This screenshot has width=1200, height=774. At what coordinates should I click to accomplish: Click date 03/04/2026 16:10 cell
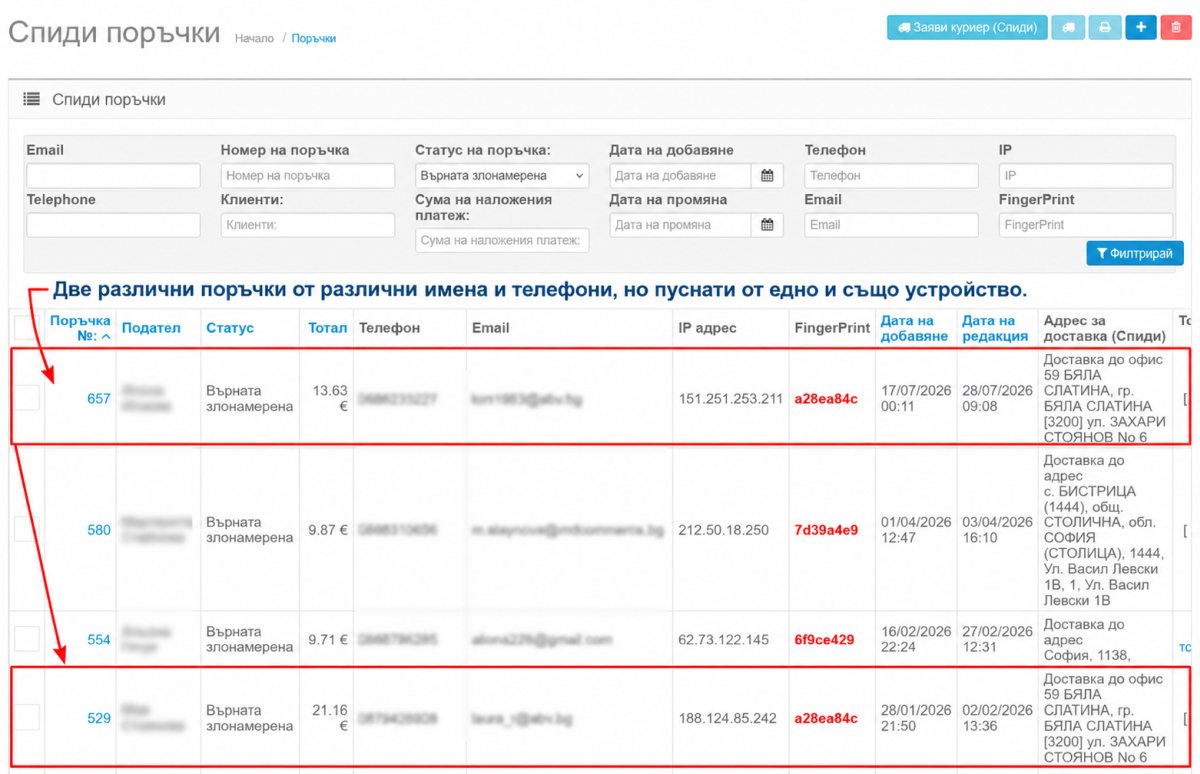tap(997, 530)
